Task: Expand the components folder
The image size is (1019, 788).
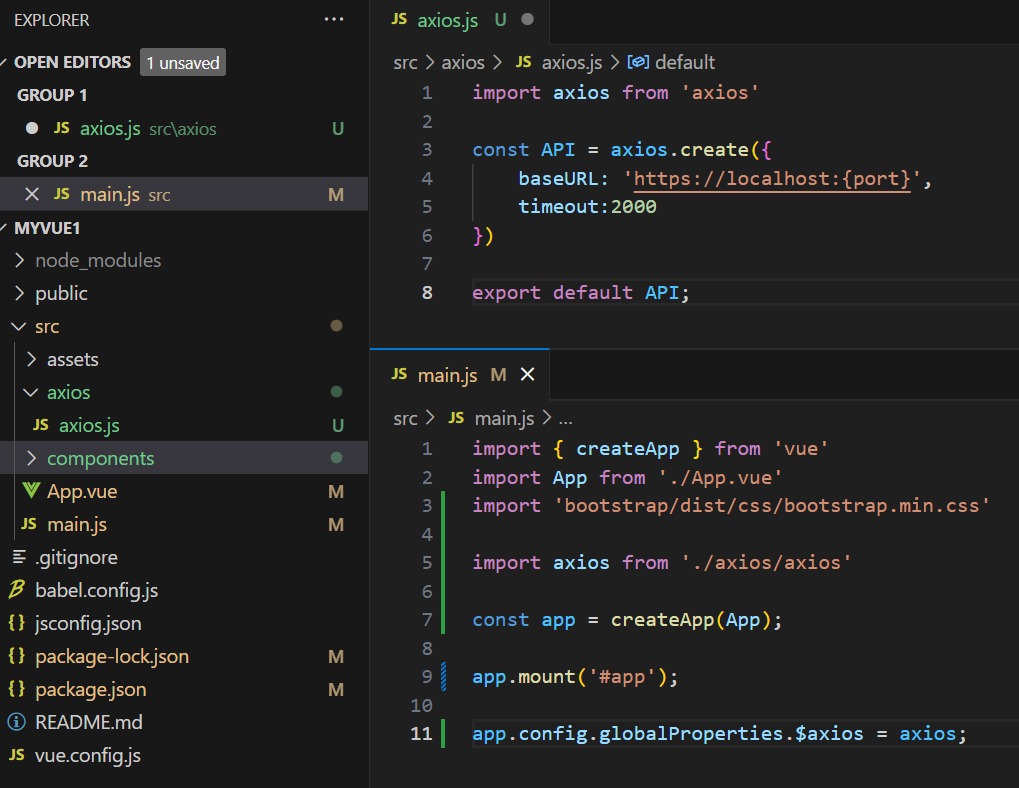Action: coord(31,459)
